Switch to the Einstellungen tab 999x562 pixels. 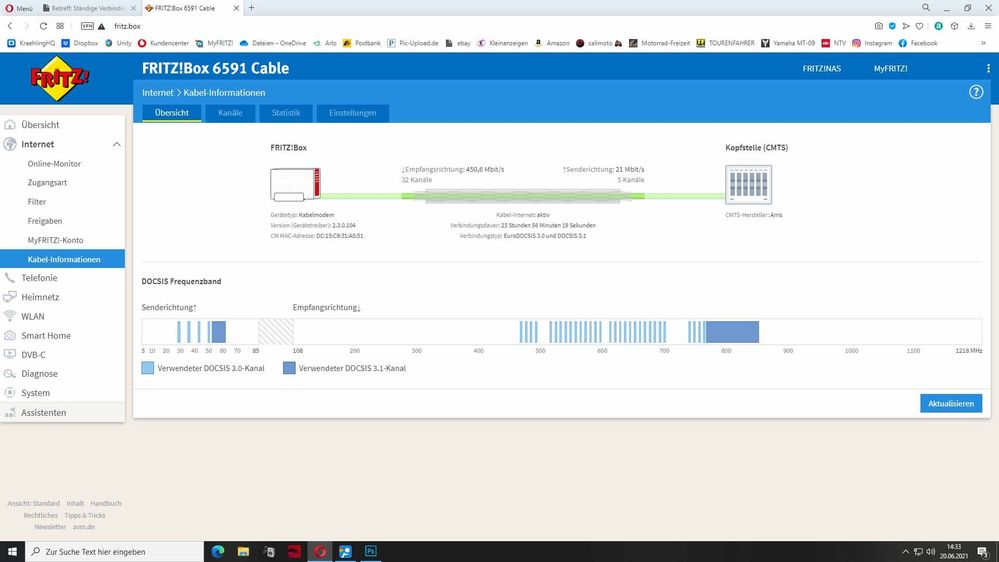click(352, 113)
